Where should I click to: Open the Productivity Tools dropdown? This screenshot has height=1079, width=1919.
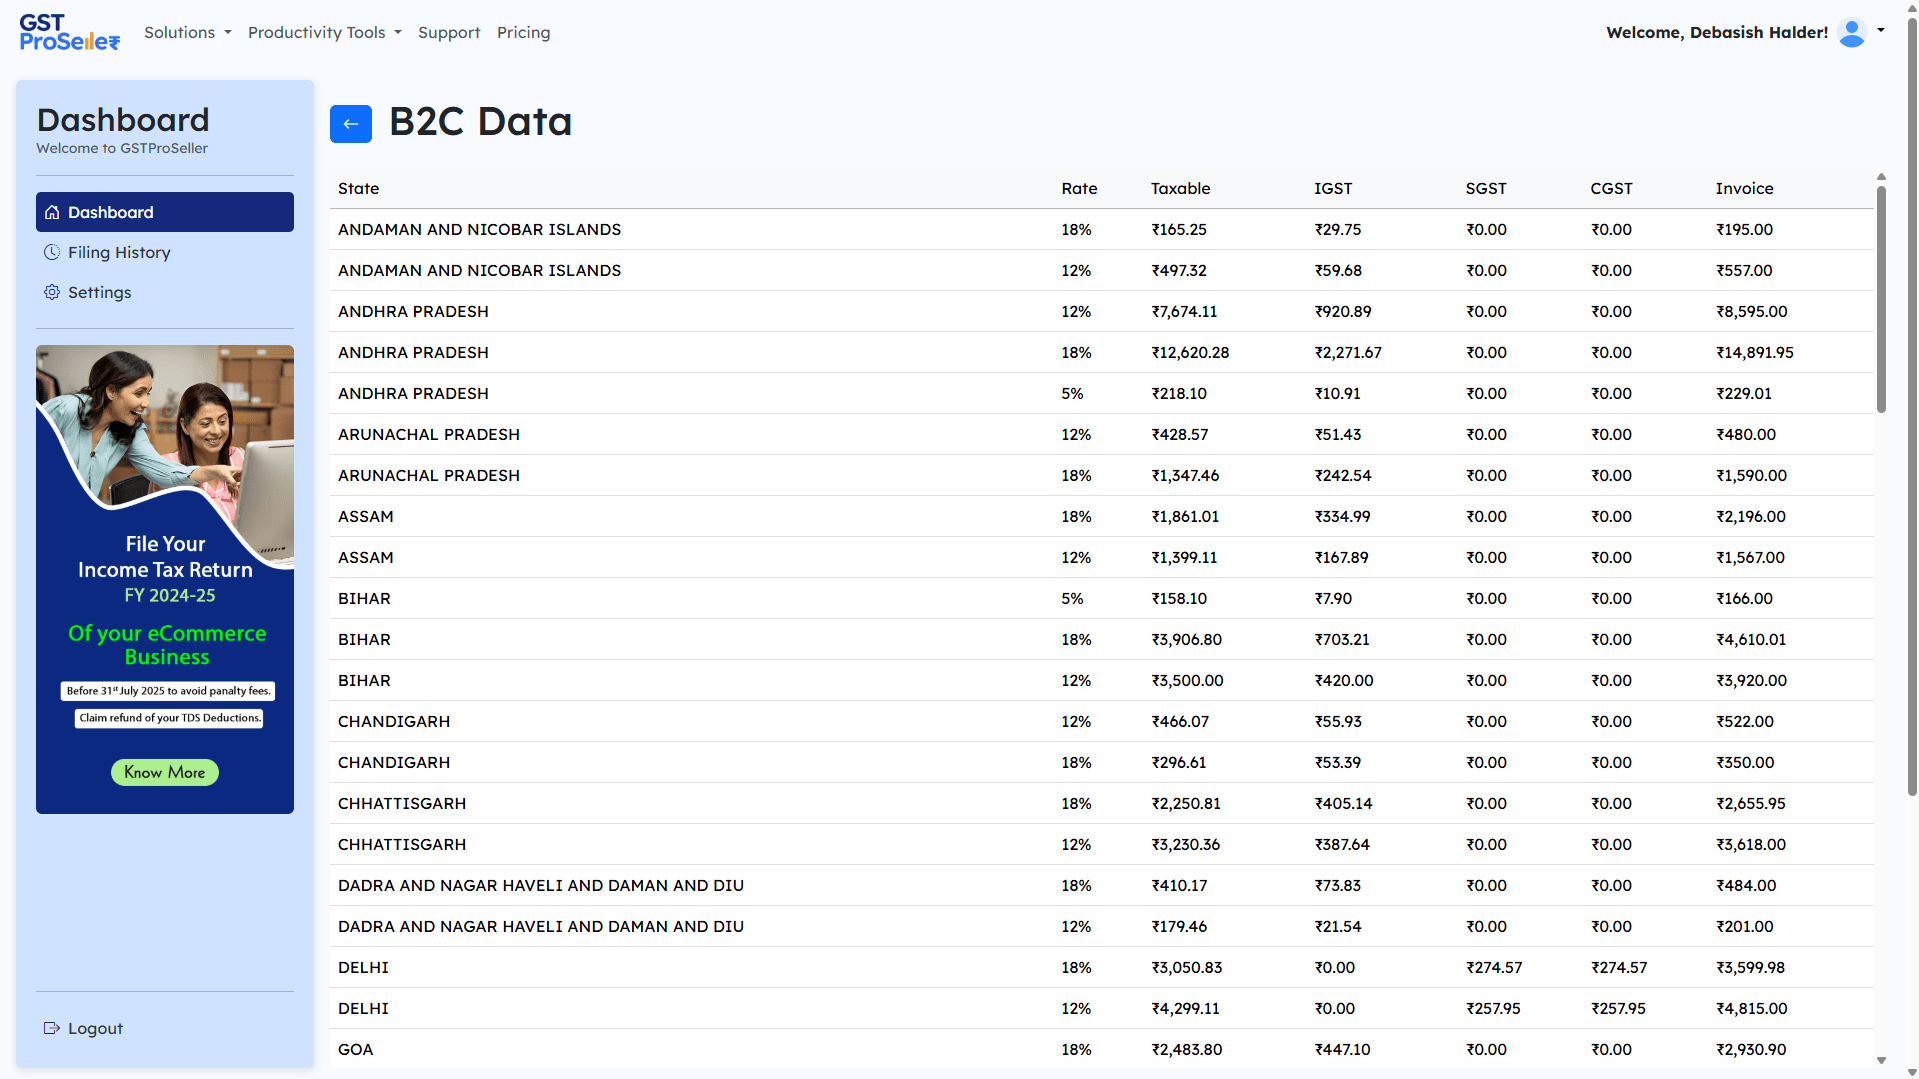[x=324, y=32]
